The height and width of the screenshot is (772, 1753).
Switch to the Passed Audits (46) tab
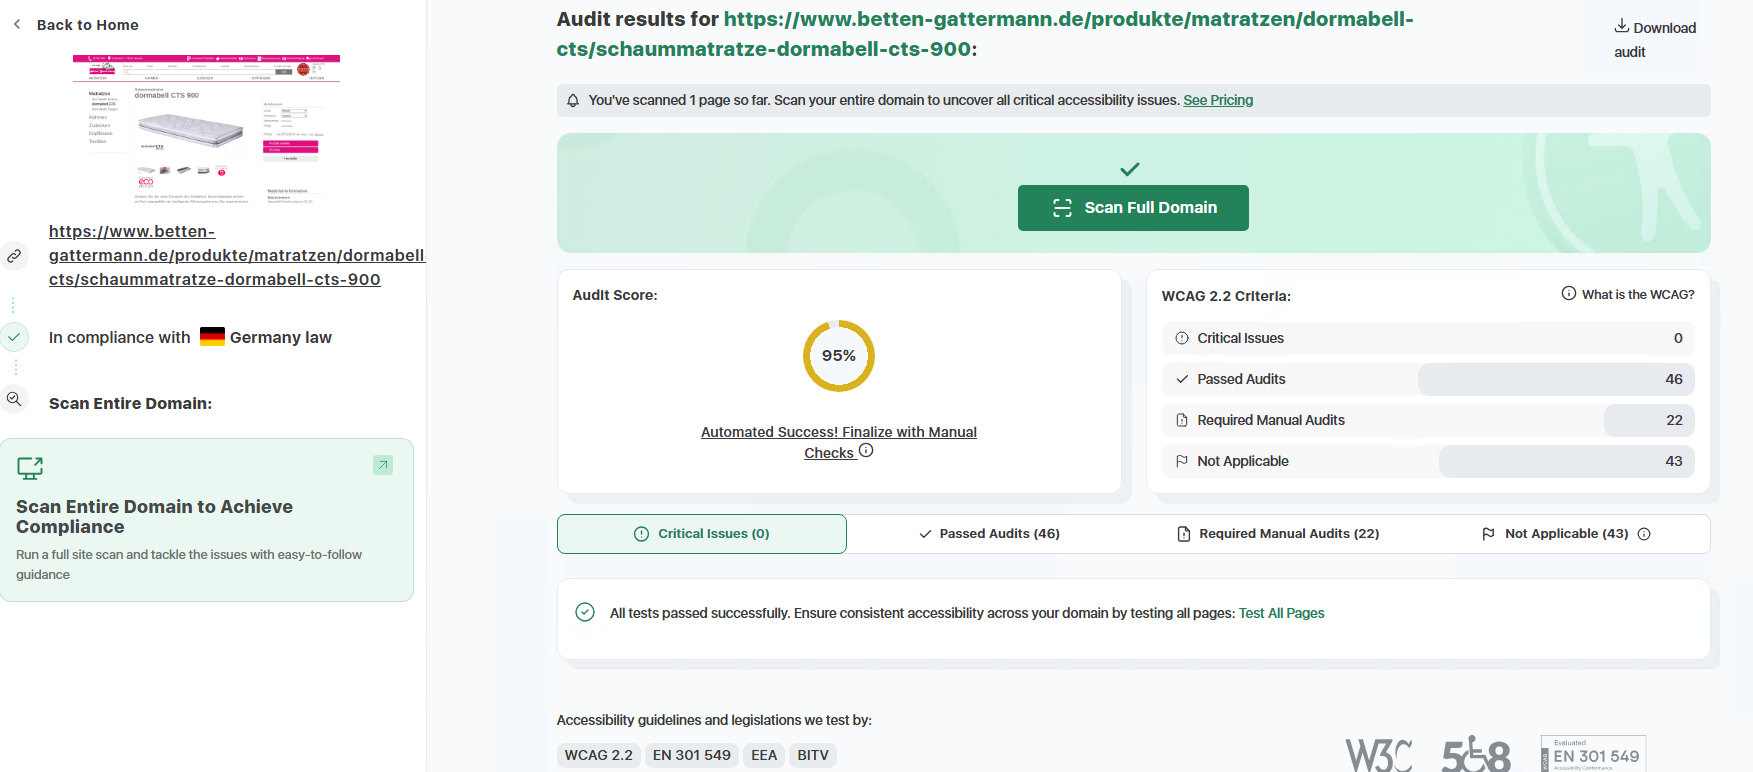(x=990, y=534)
